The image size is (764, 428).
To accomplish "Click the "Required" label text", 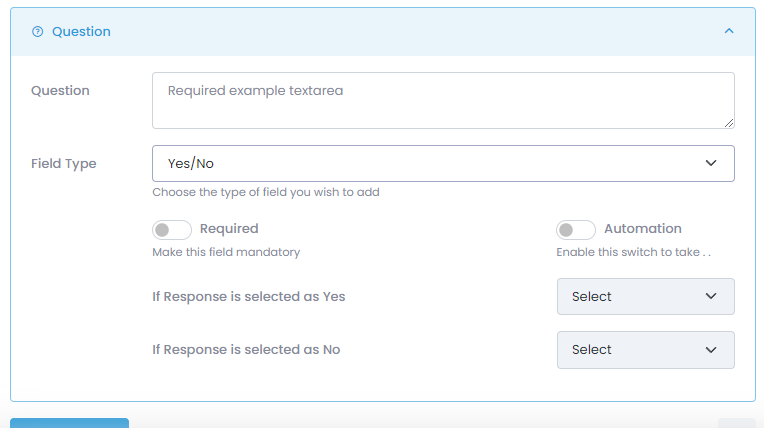I will (229, 229).
